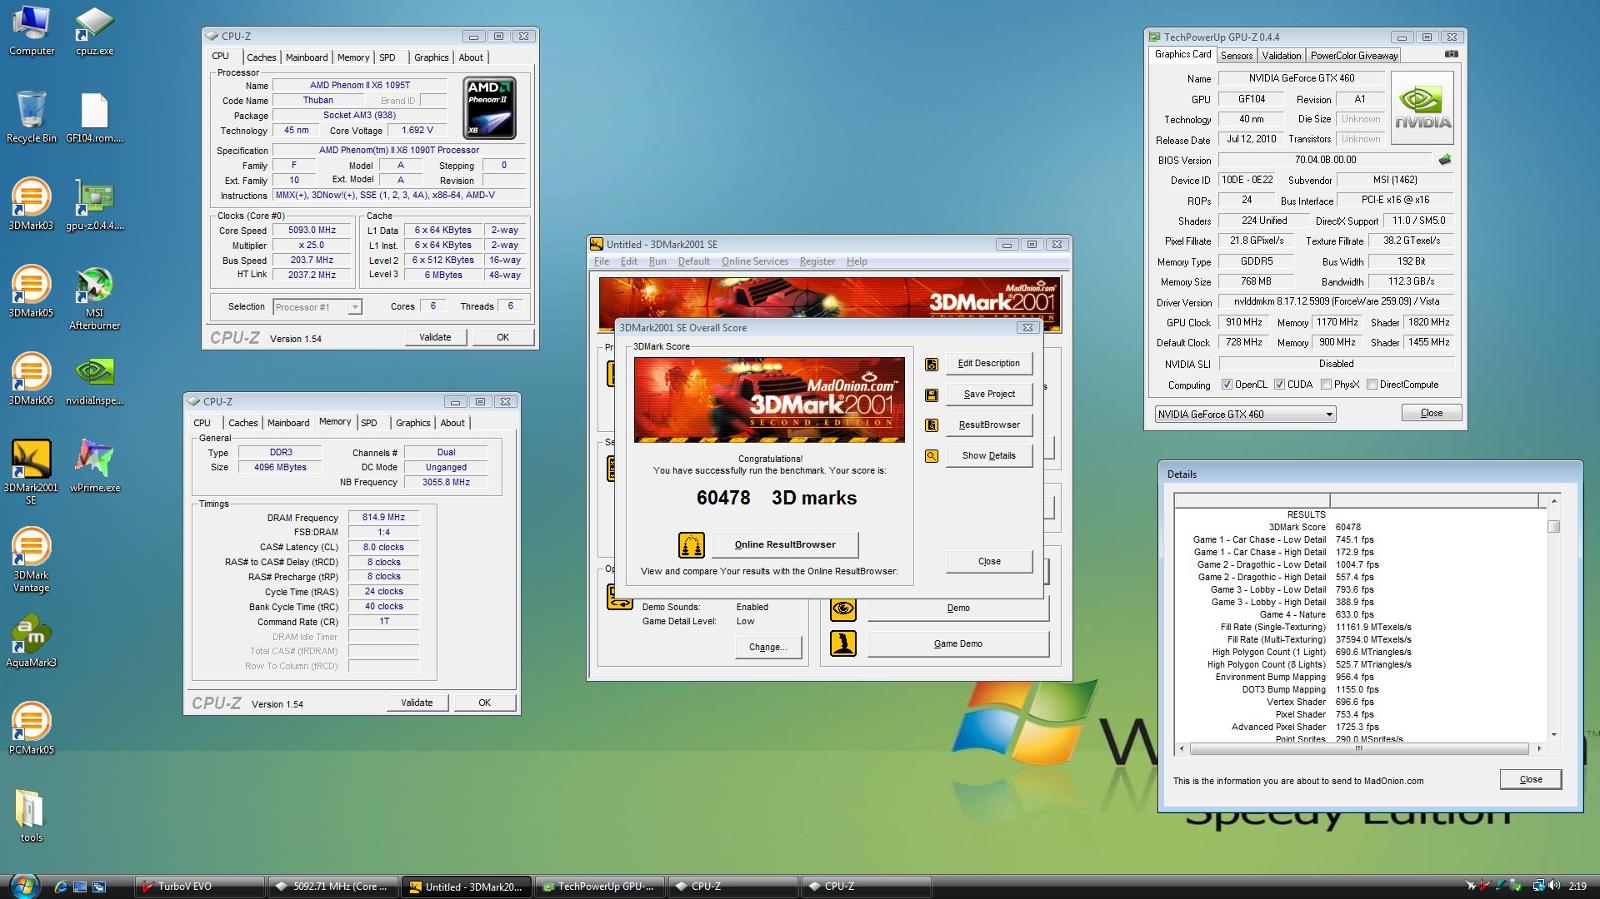Click Save Project button

989,395
